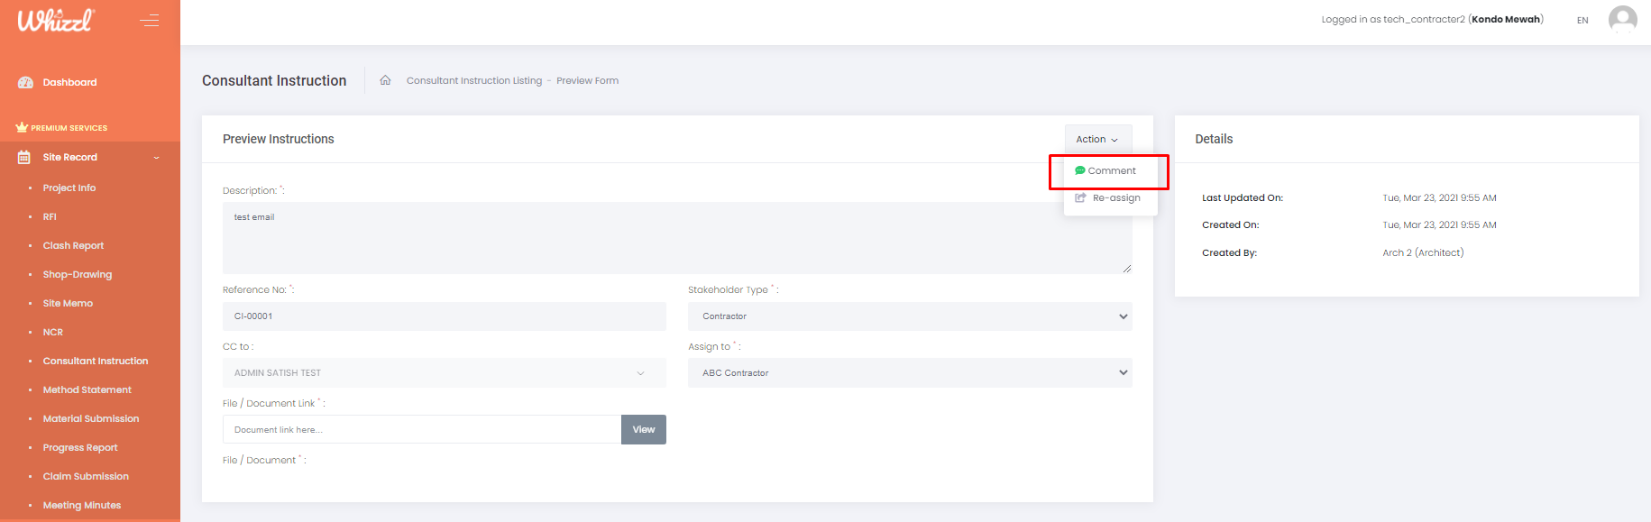Collapse the sidebar using hamburger icon
1651x522 pixels.
[150, 20]
